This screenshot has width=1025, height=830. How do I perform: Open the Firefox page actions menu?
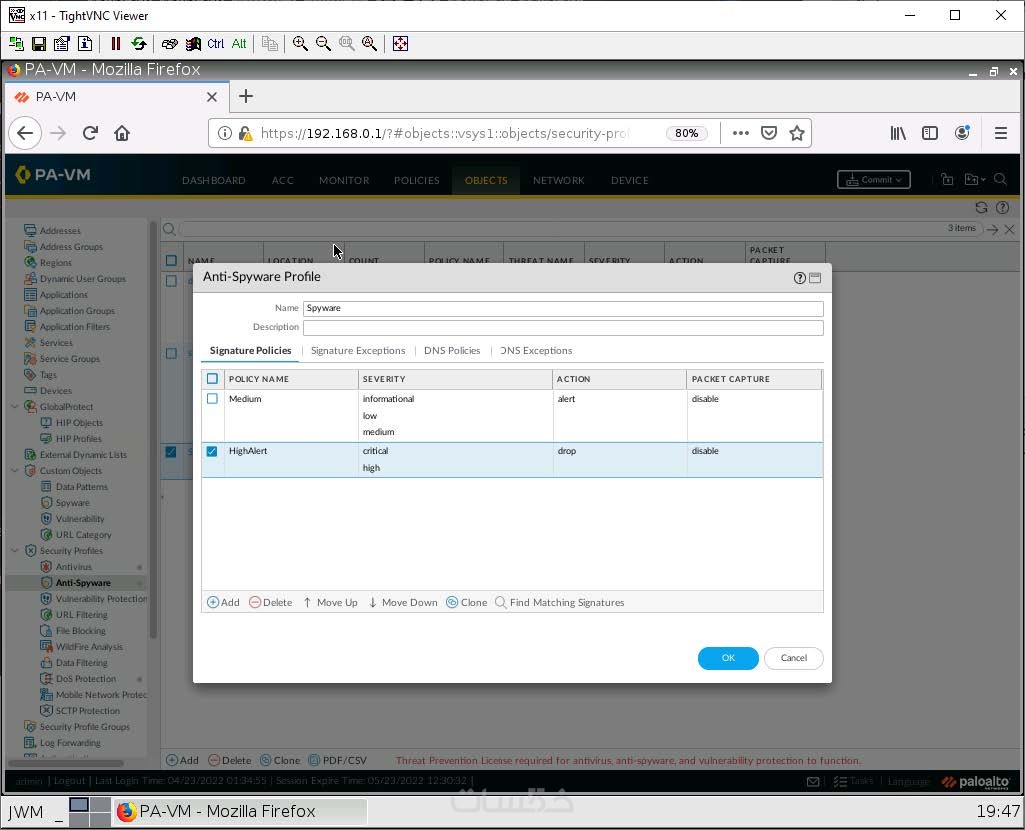click(740, 133)
